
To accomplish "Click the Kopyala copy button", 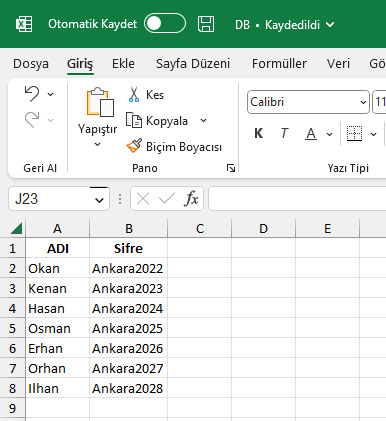I will [x=157, y=121].
